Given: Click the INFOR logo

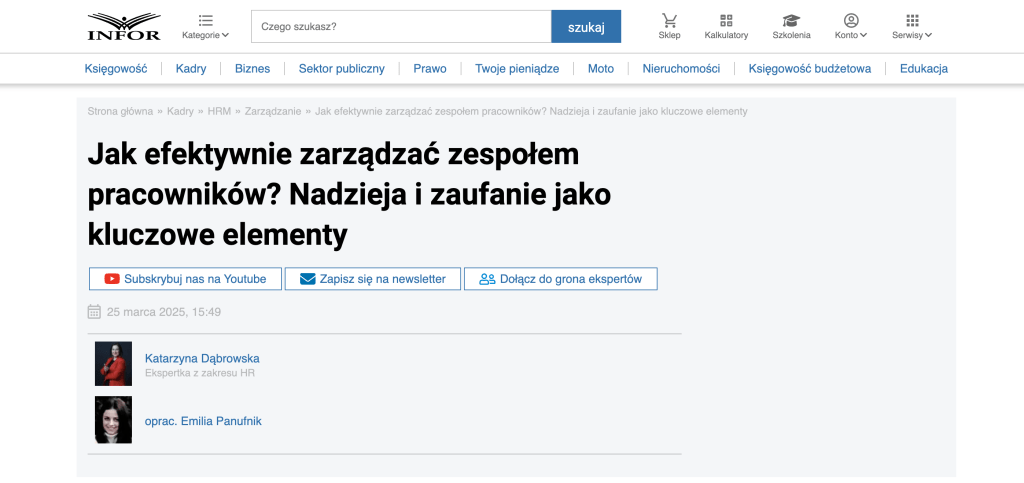Looking at the screenshot, I should coord(123,26).
